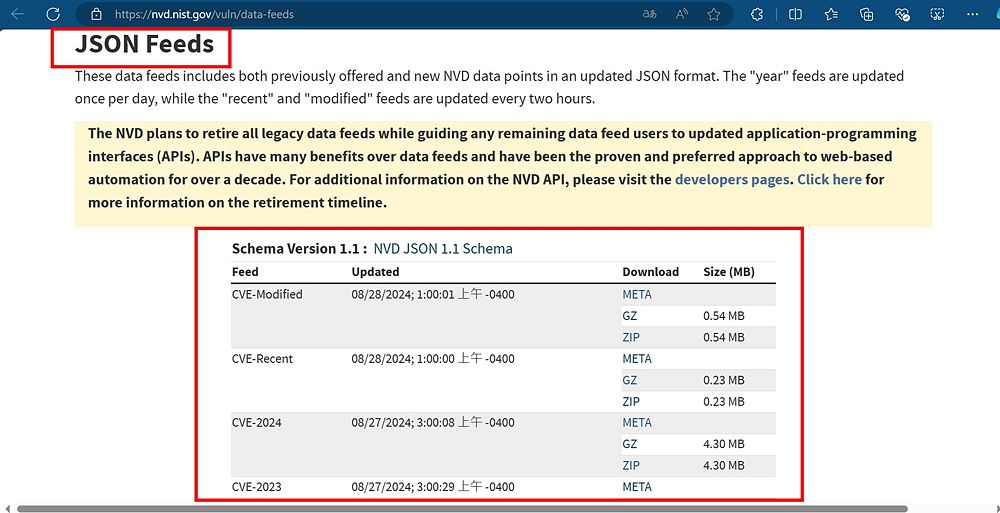1000x513 pixels.
Task: Download the CVE-Recent GZ file
Action: tap(629, 380)
